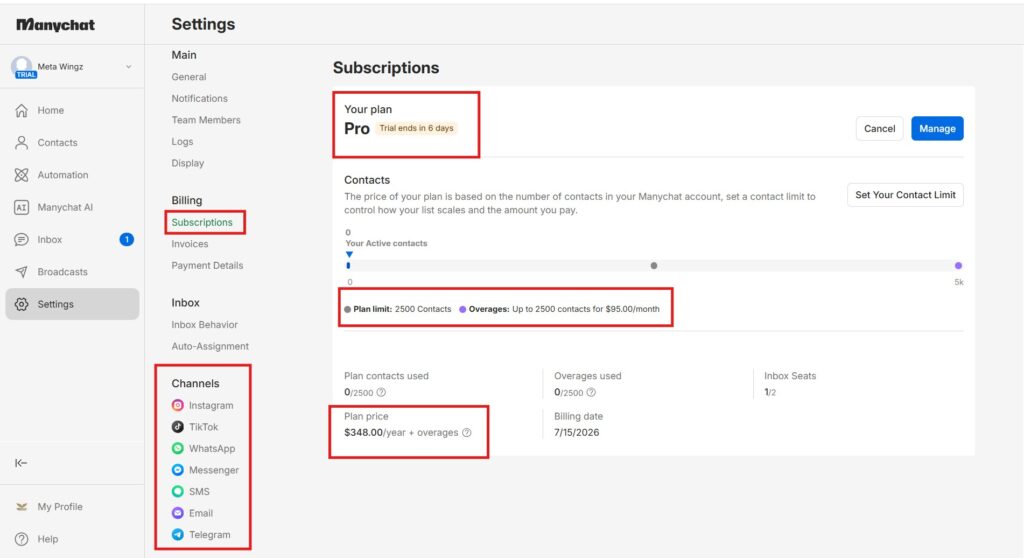
Task: Click Set Your Contact Limit button
Action: coord(905,195)
